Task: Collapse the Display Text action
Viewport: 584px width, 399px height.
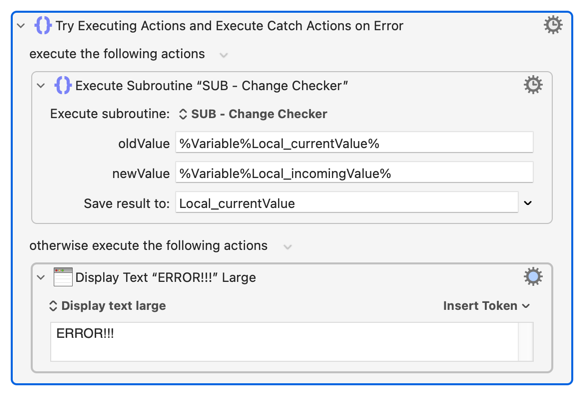Action: [x=41, y=278]
